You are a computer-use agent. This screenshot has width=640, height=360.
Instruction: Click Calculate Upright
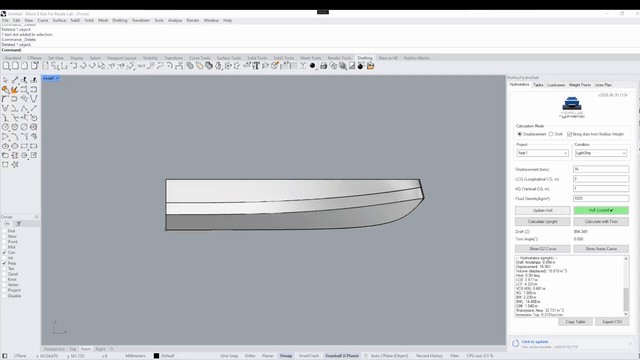click(x=542, y=222)
